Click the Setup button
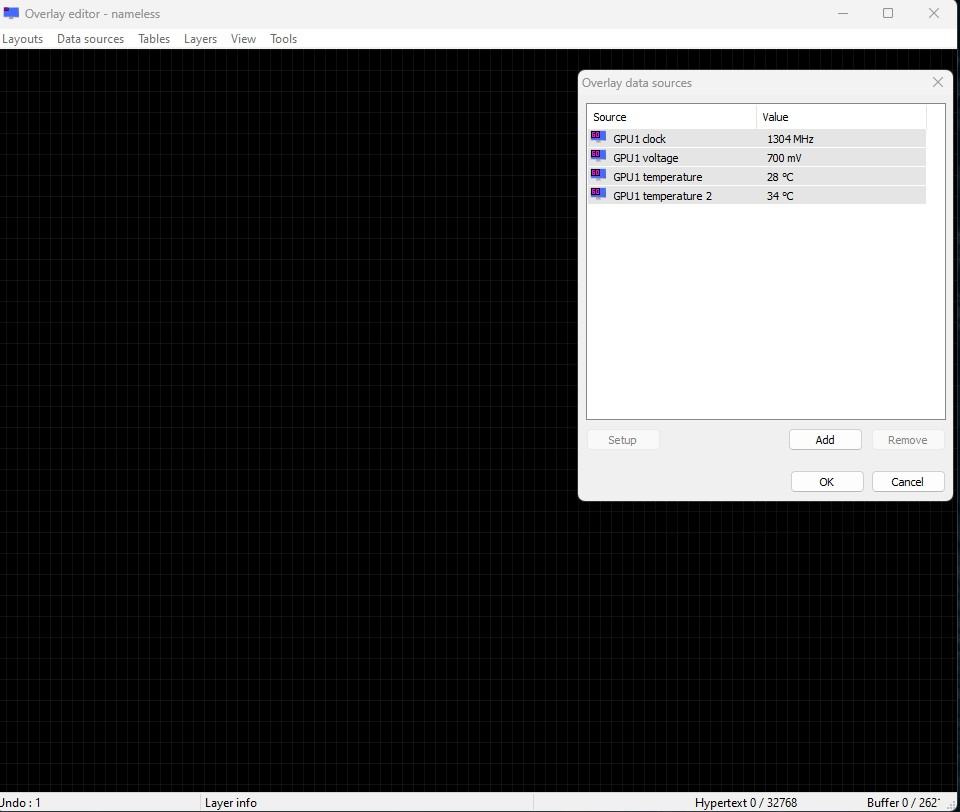Screen dimensions: 960x812 click(x=623, y=440)
